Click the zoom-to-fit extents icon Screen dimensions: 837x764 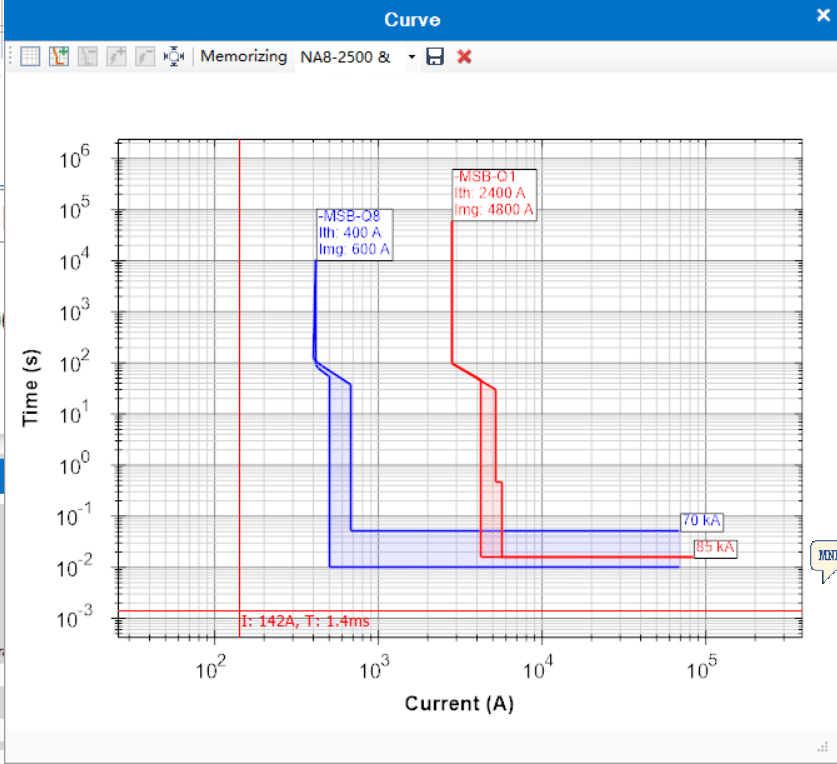(173, 56)
